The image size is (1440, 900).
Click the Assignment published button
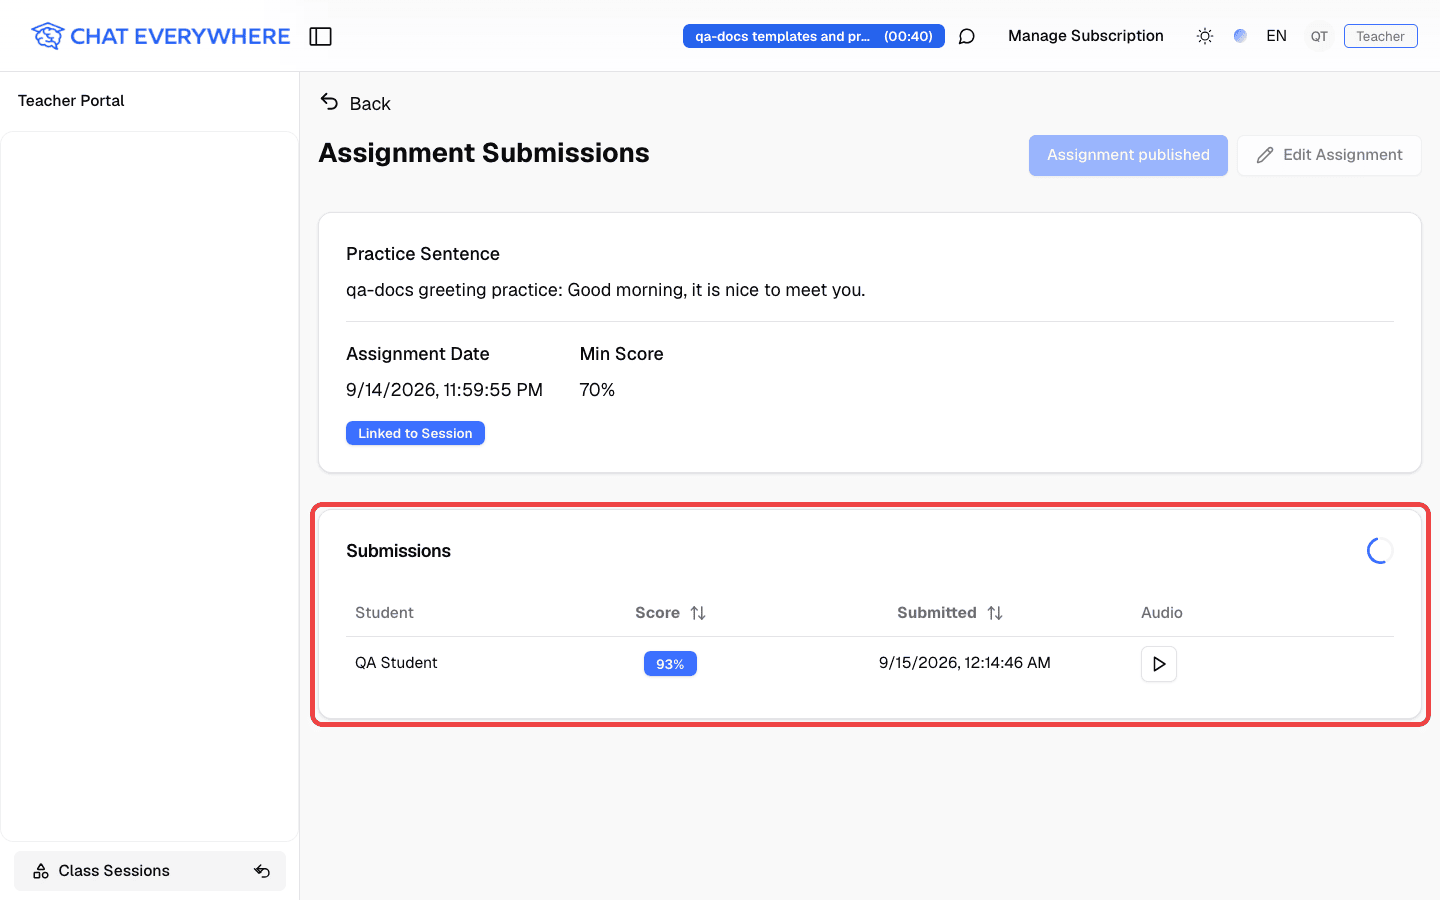1128,155
